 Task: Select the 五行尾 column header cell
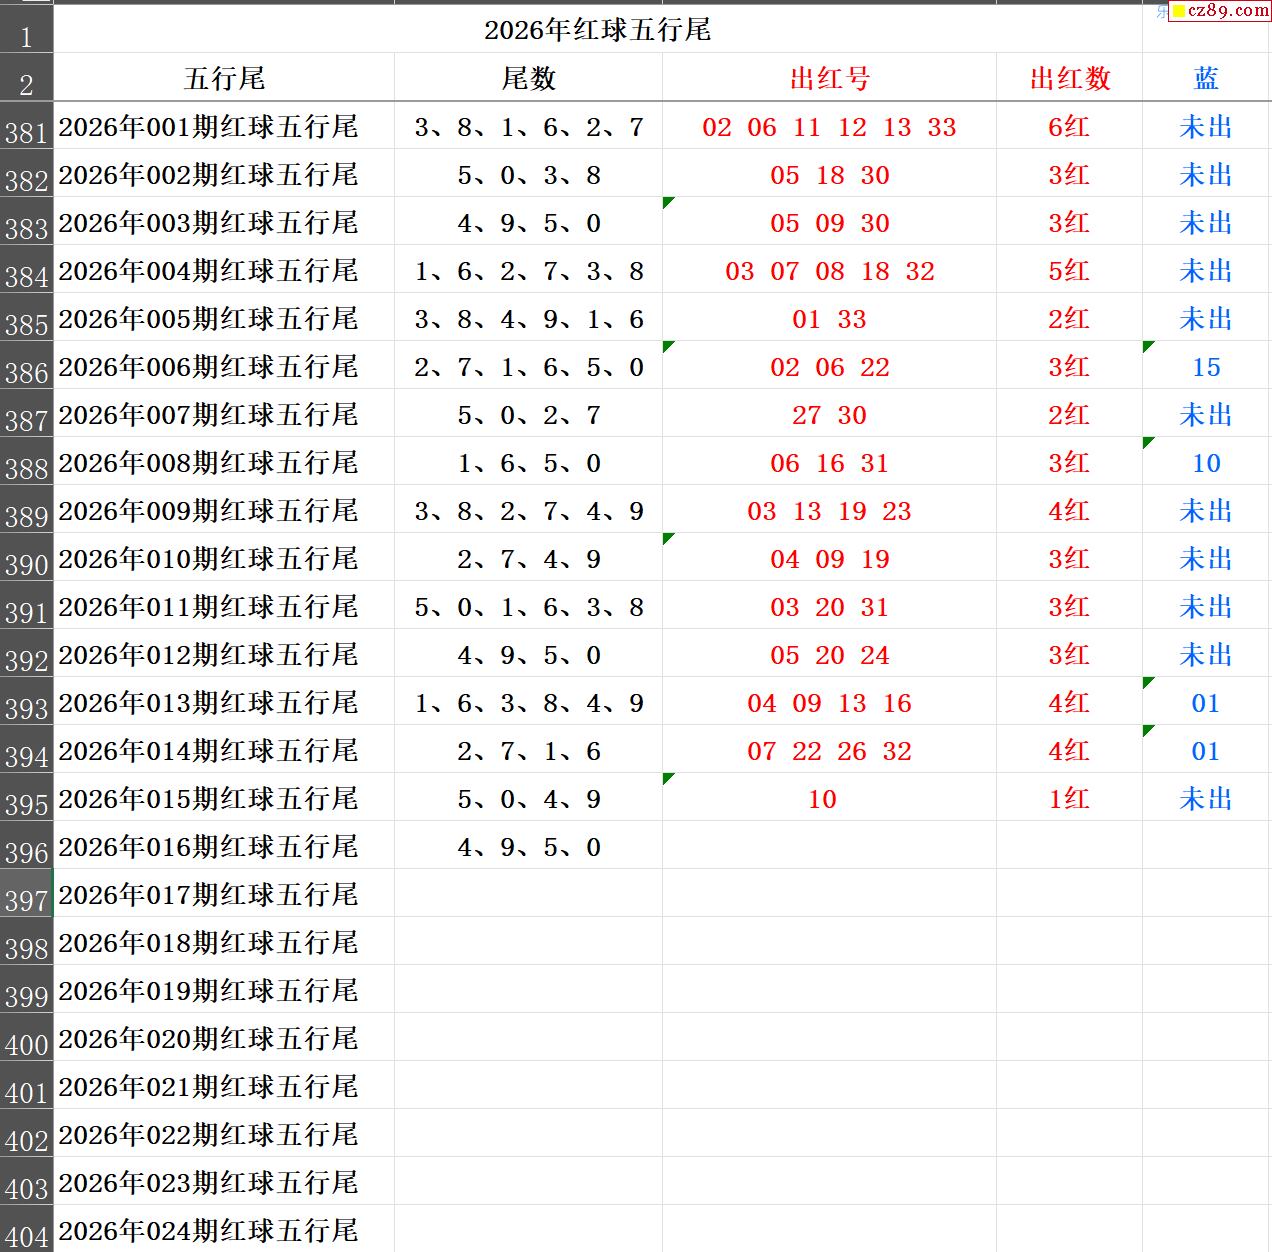point(224,78)
